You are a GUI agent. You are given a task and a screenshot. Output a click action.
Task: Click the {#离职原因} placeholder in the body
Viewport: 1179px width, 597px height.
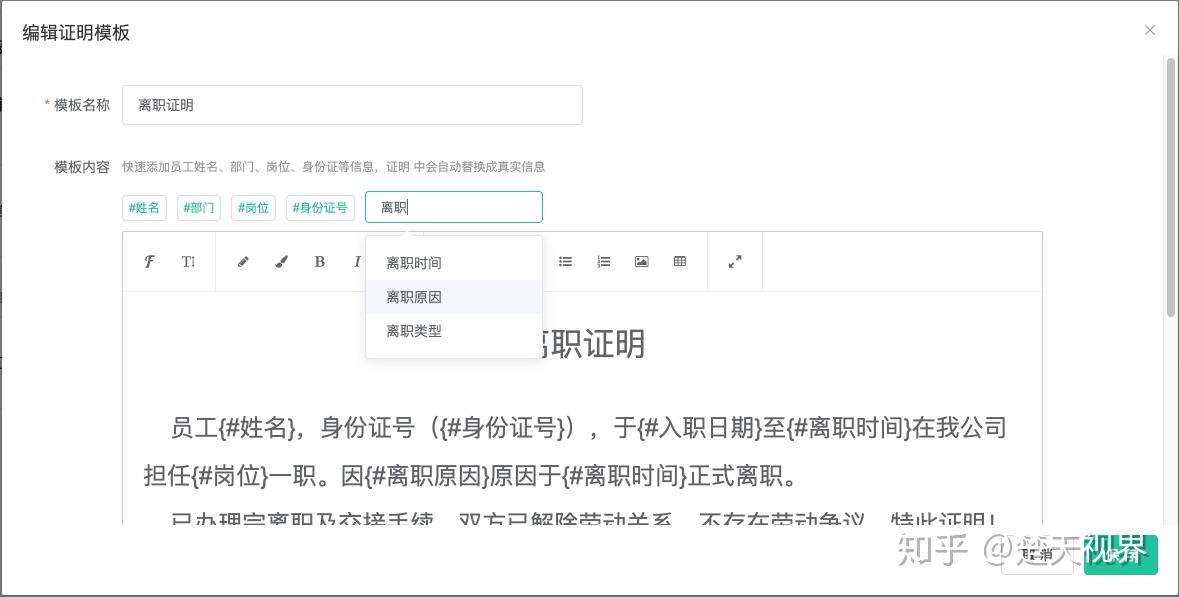click(426, 476)
